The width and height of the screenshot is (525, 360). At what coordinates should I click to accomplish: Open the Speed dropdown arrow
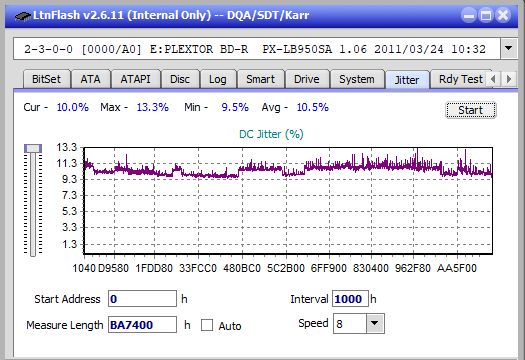click(375, 323)
